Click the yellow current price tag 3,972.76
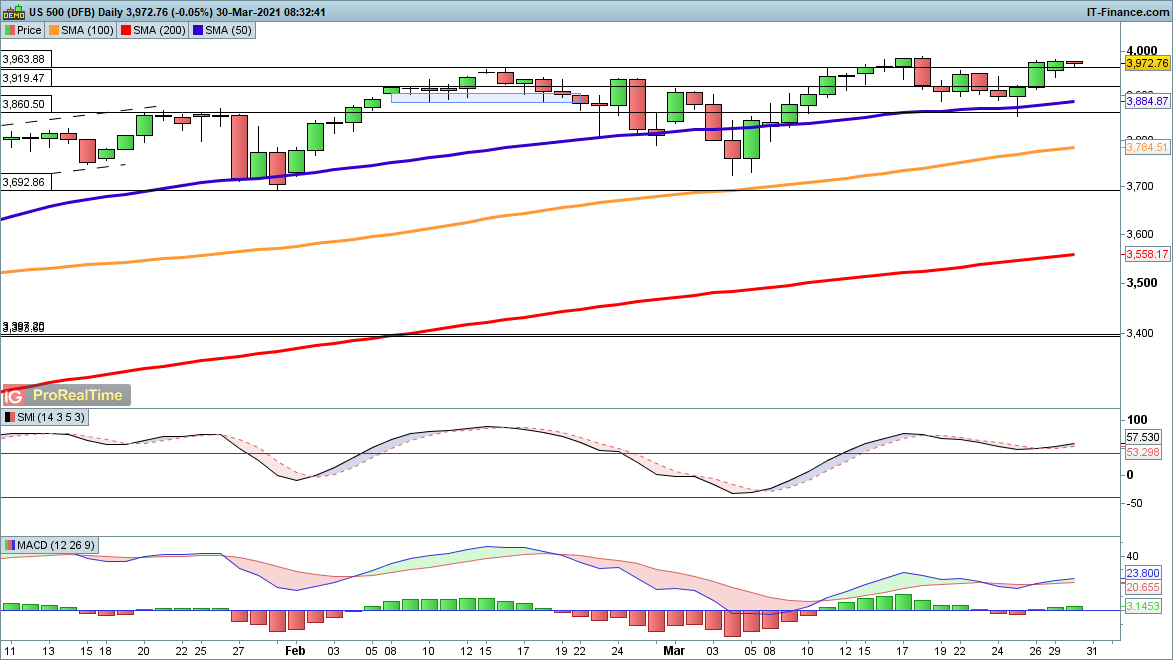Viewport: 1173px width, 660px height. 1147,63
